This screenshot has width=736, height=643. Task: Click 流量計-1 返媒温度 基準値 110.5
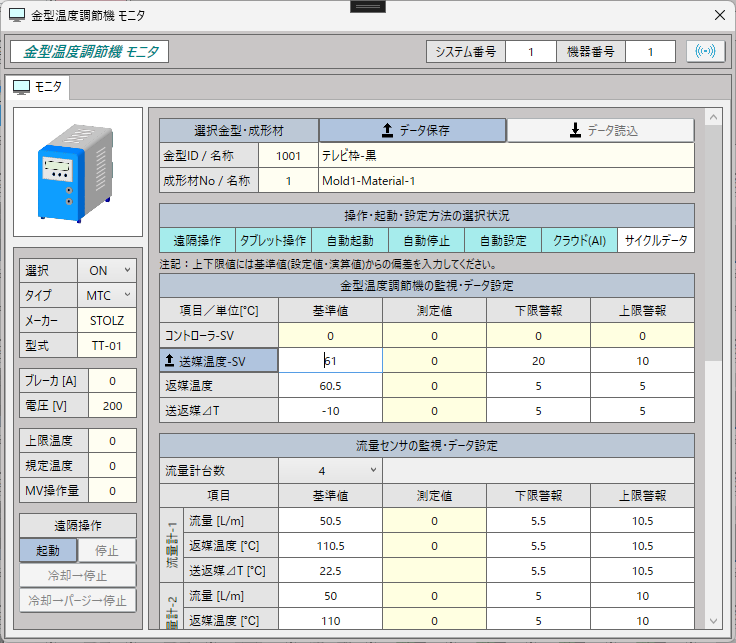point(330,546)
